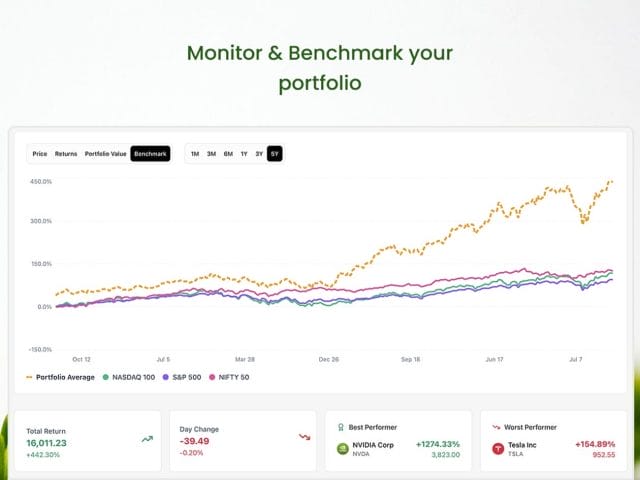Screen dimensions: 640x480
Task: Click the Best Performer badge icon
Action: click(341, 426)
